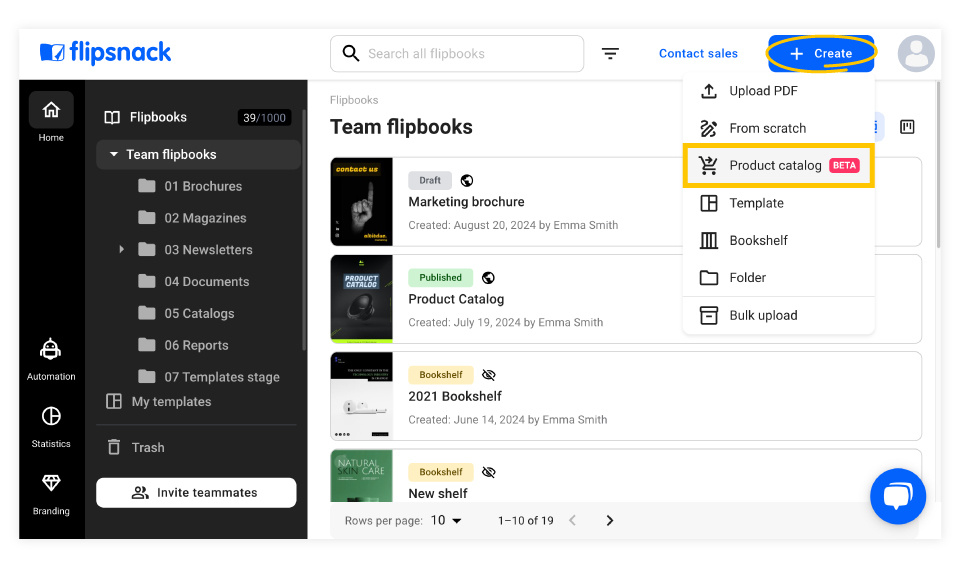Click the globe icon on Product Catalog
Image resolution: width=960 pixels, height=568 pixels.
tap(488, 278)
